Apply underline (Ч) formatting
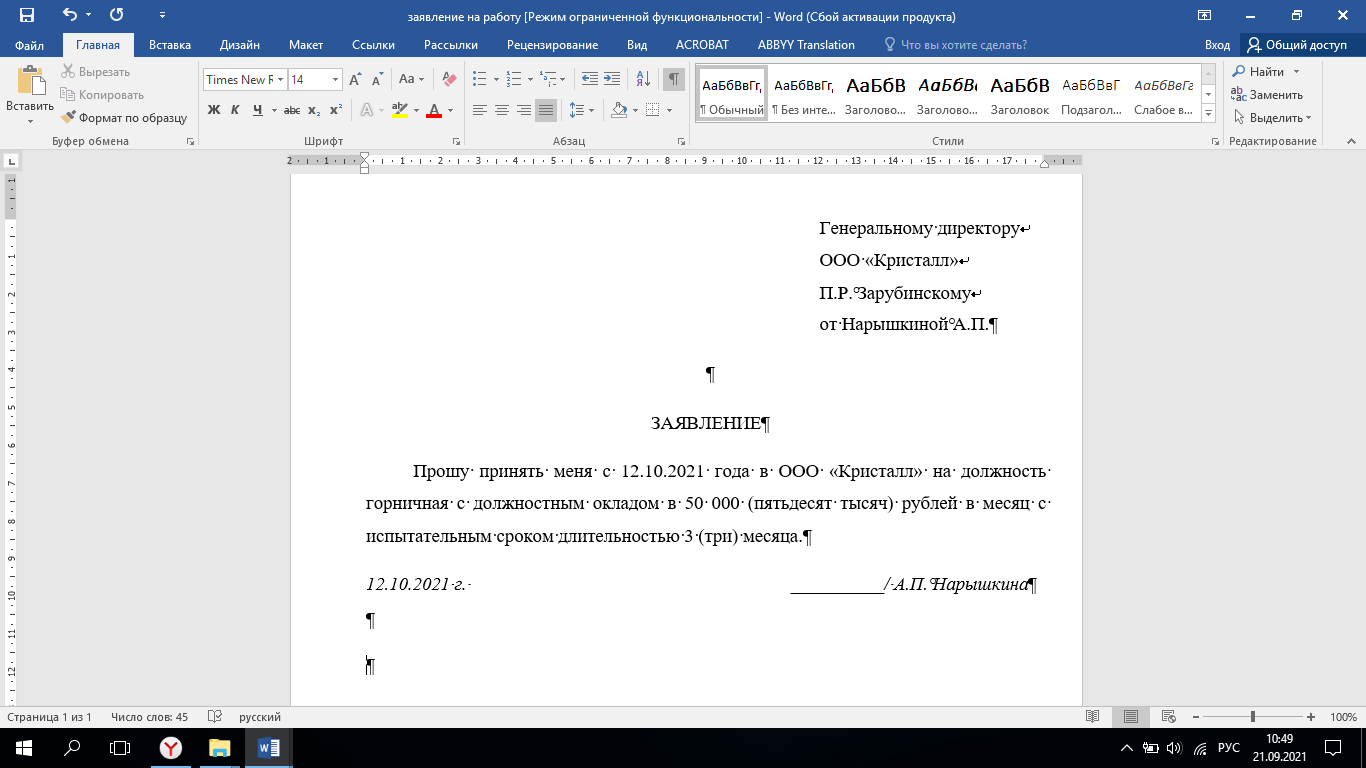 click(x=258, y=110)
